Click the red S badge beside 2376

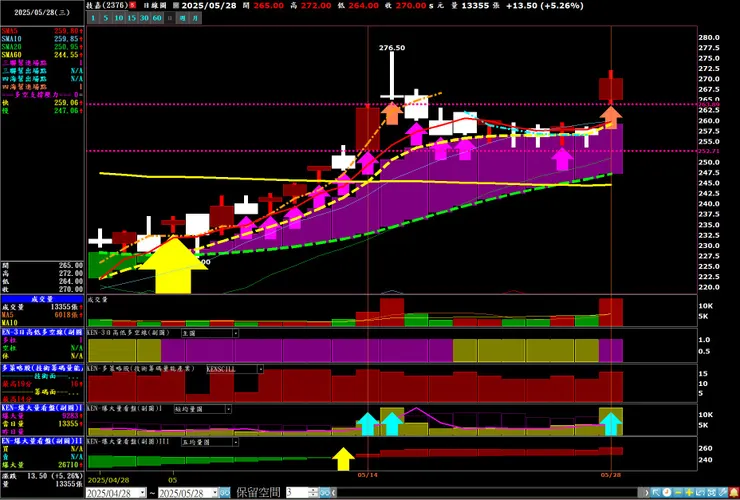click(x=133, y=5)
